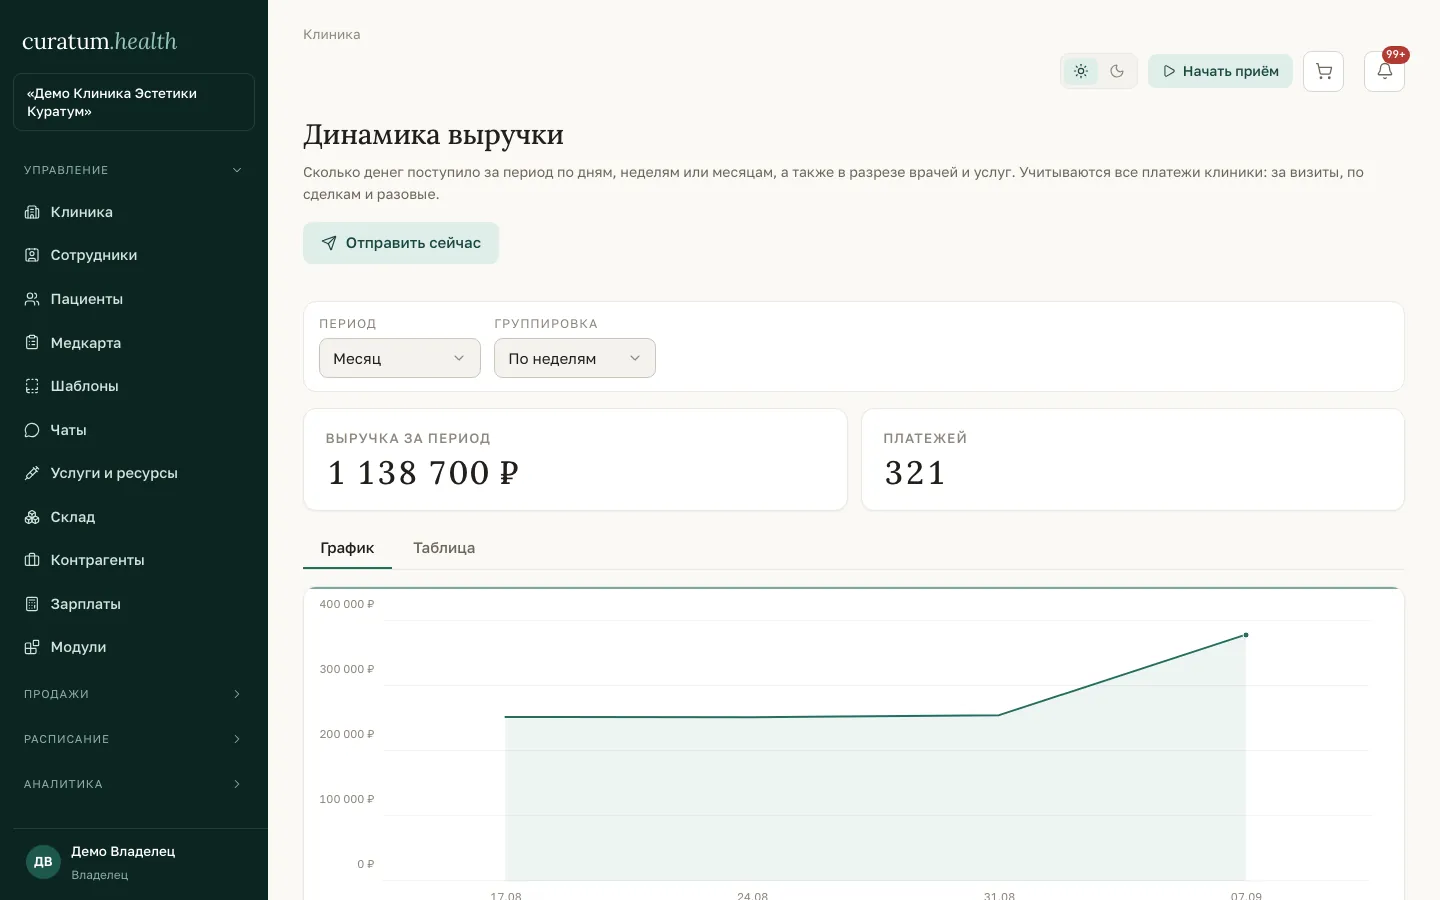
Task: Expand the Расписание section
Action: click(134, 739)
